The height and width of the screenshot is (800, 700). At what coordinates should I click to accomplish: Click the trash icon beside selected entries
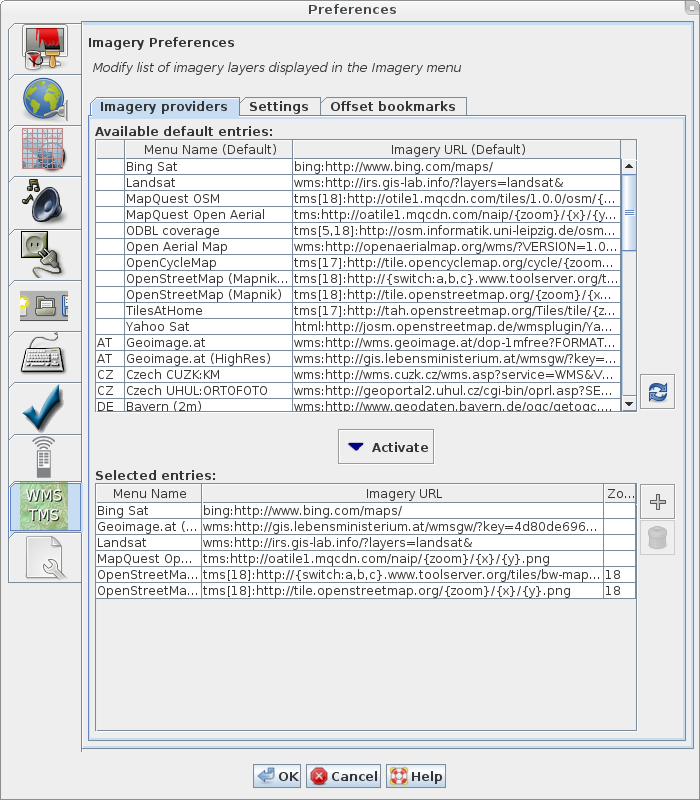[x=657, y=538]
